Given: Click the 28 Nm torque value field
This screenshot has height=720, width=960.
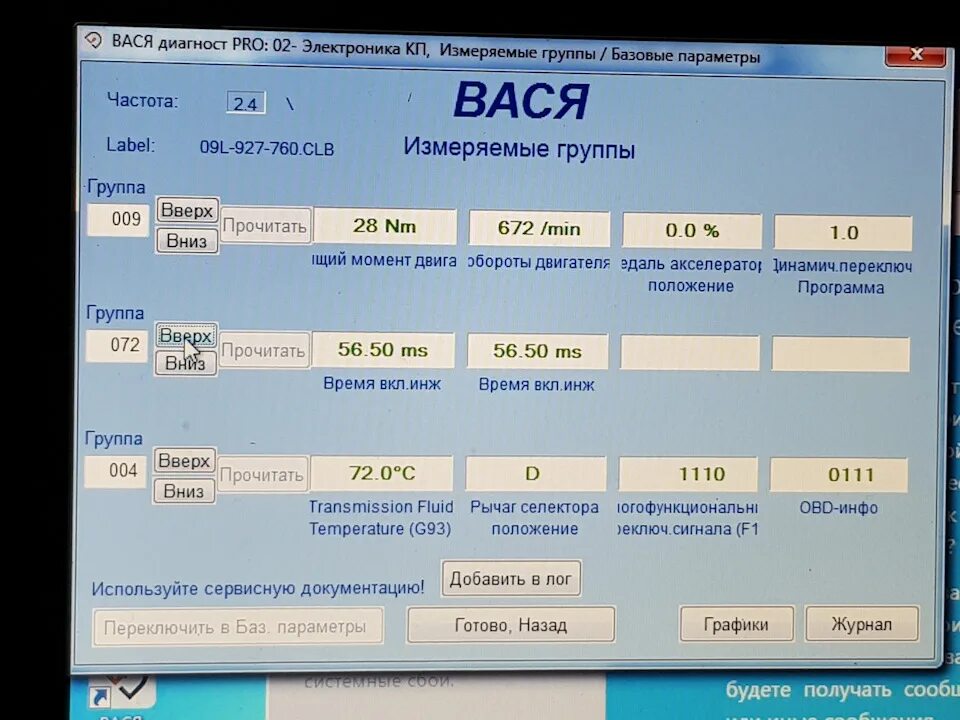Looking at the screenshot, I should [385, 226].
